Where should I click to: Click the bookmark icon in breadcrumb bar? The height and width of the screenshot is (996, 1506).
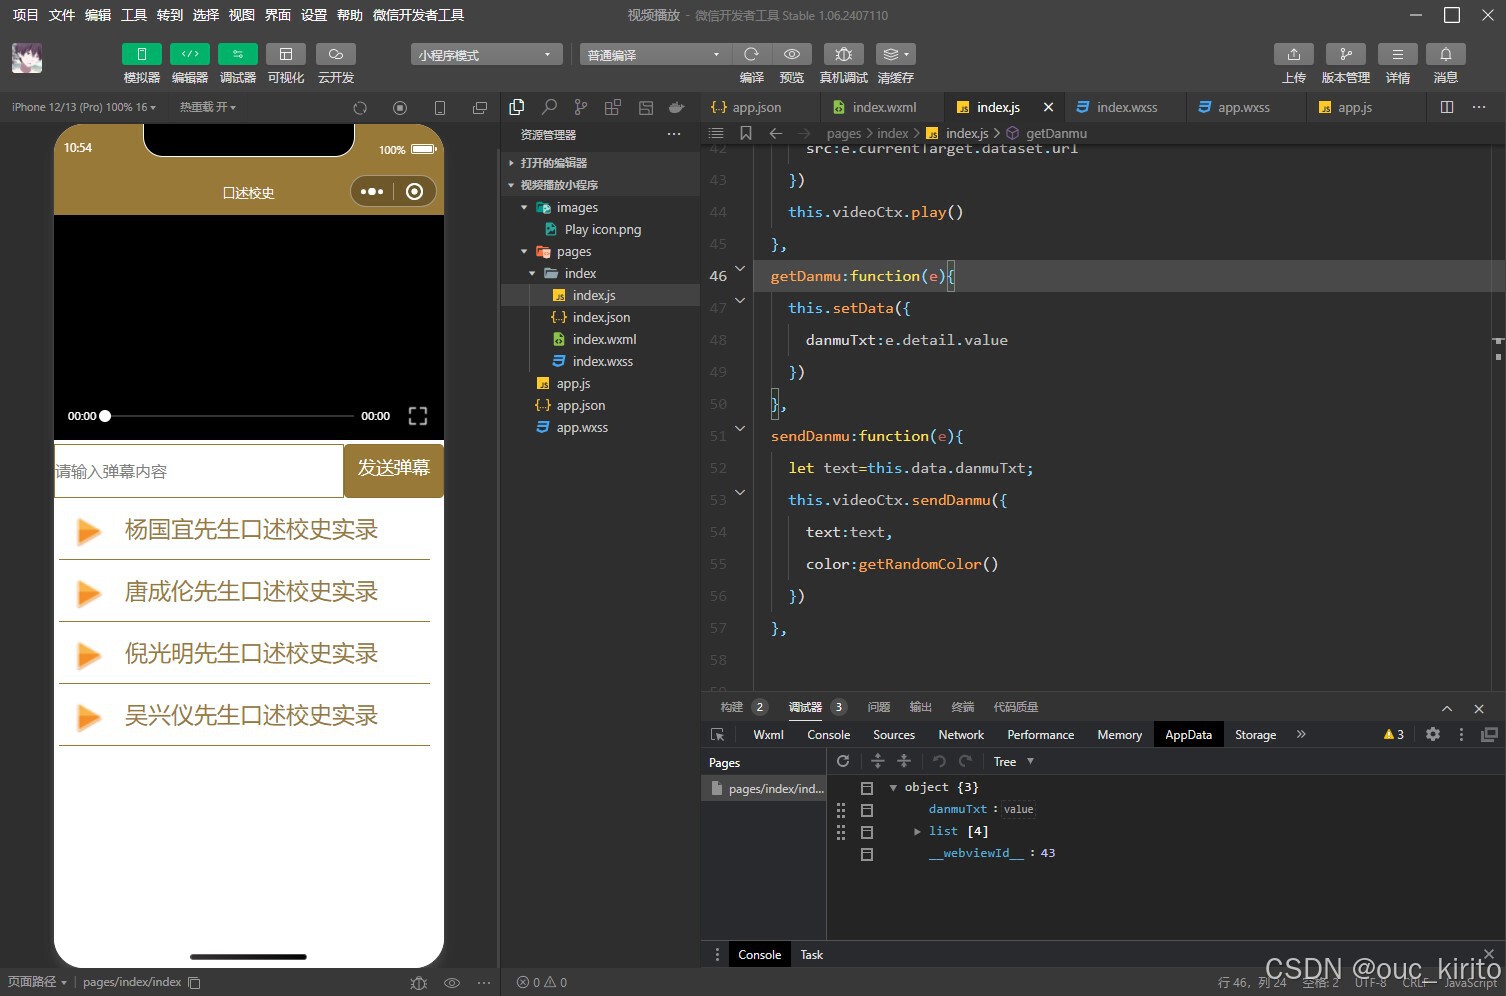coord(746,133)
